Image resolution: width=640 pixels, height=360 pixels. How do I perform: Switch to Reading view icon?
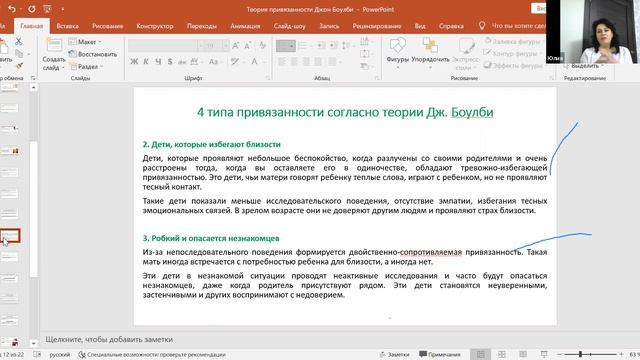523,354
